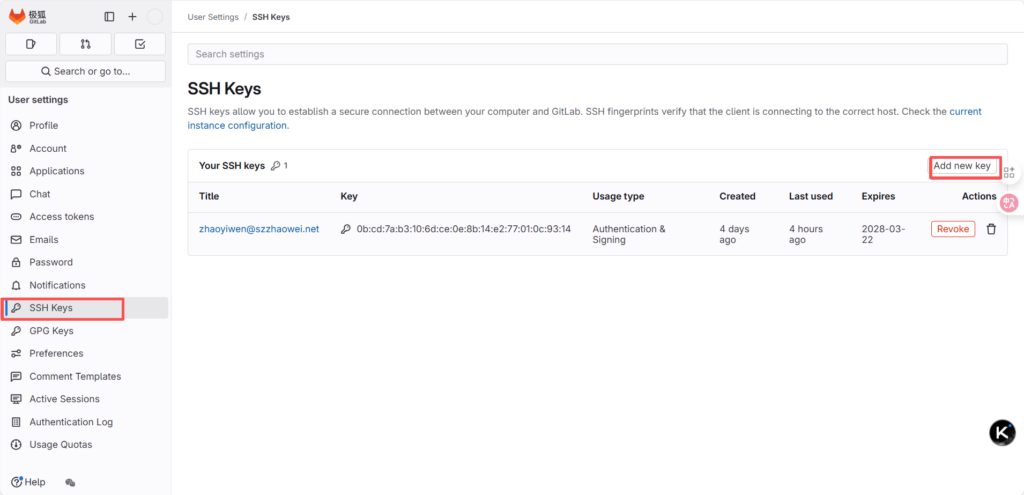Open assigned issues icon button

coord(31,44)
